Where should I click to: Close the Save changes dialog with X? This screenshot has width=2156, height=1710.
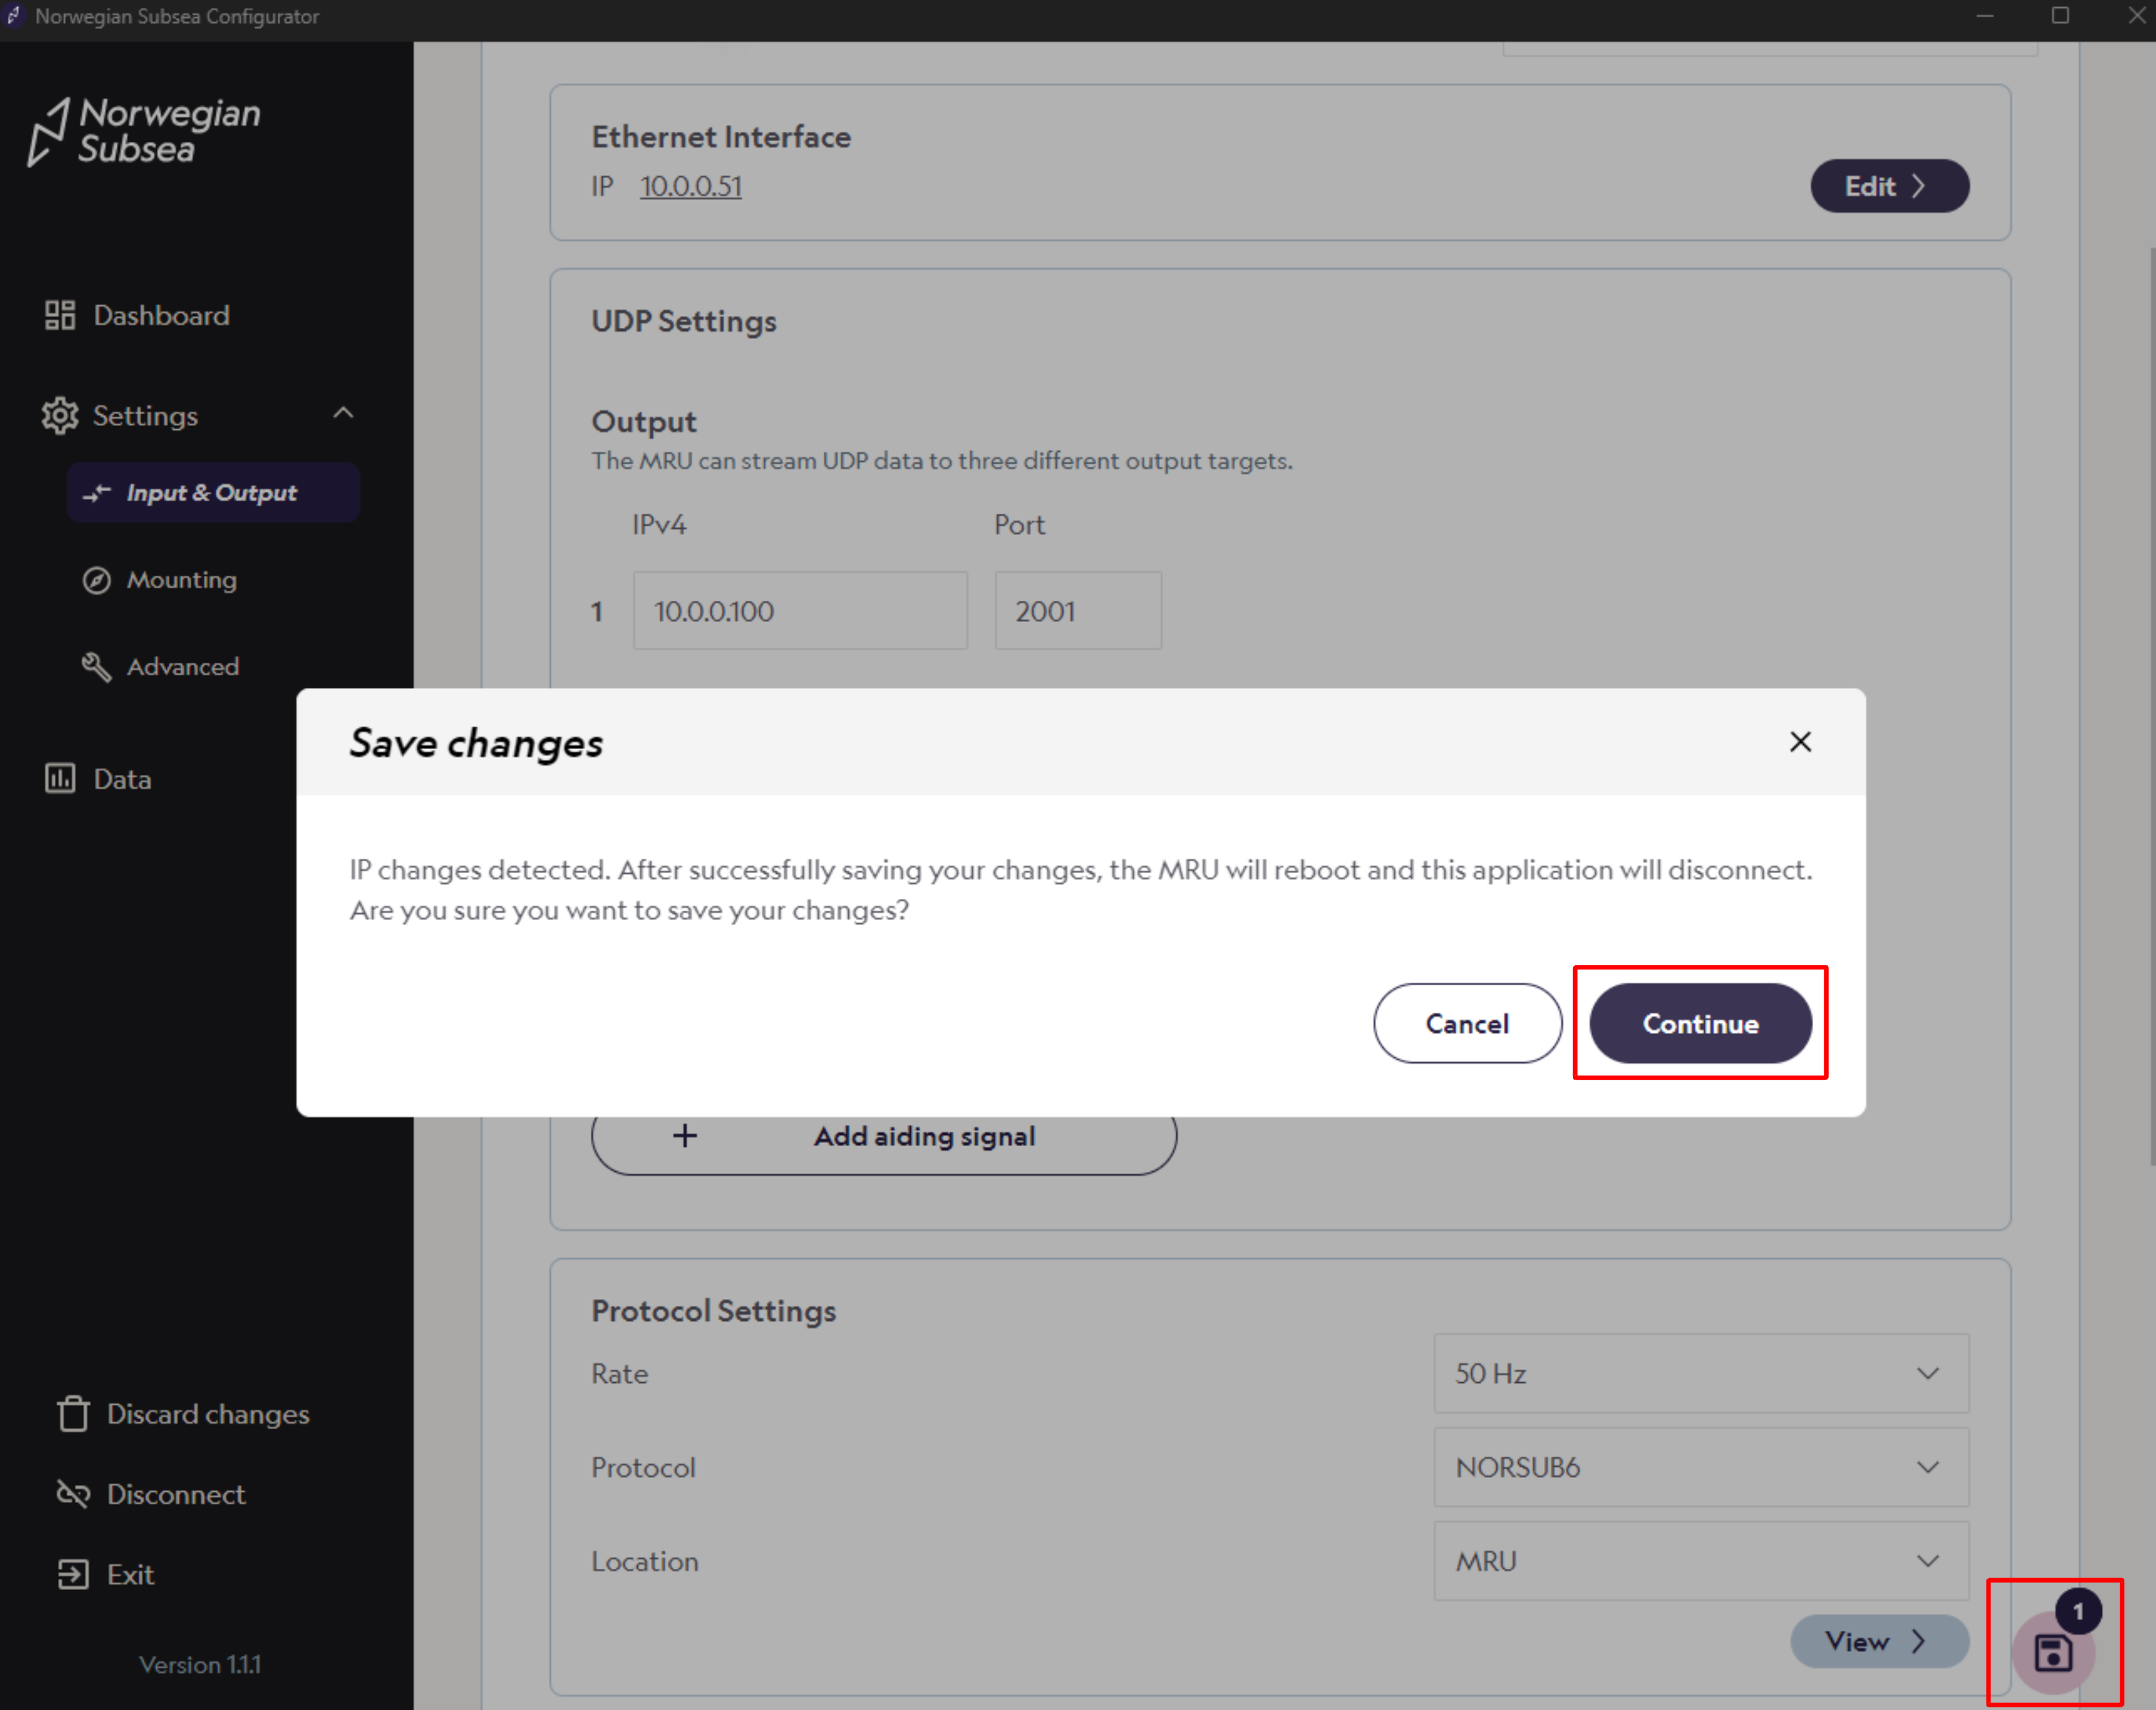[1800, 742]
